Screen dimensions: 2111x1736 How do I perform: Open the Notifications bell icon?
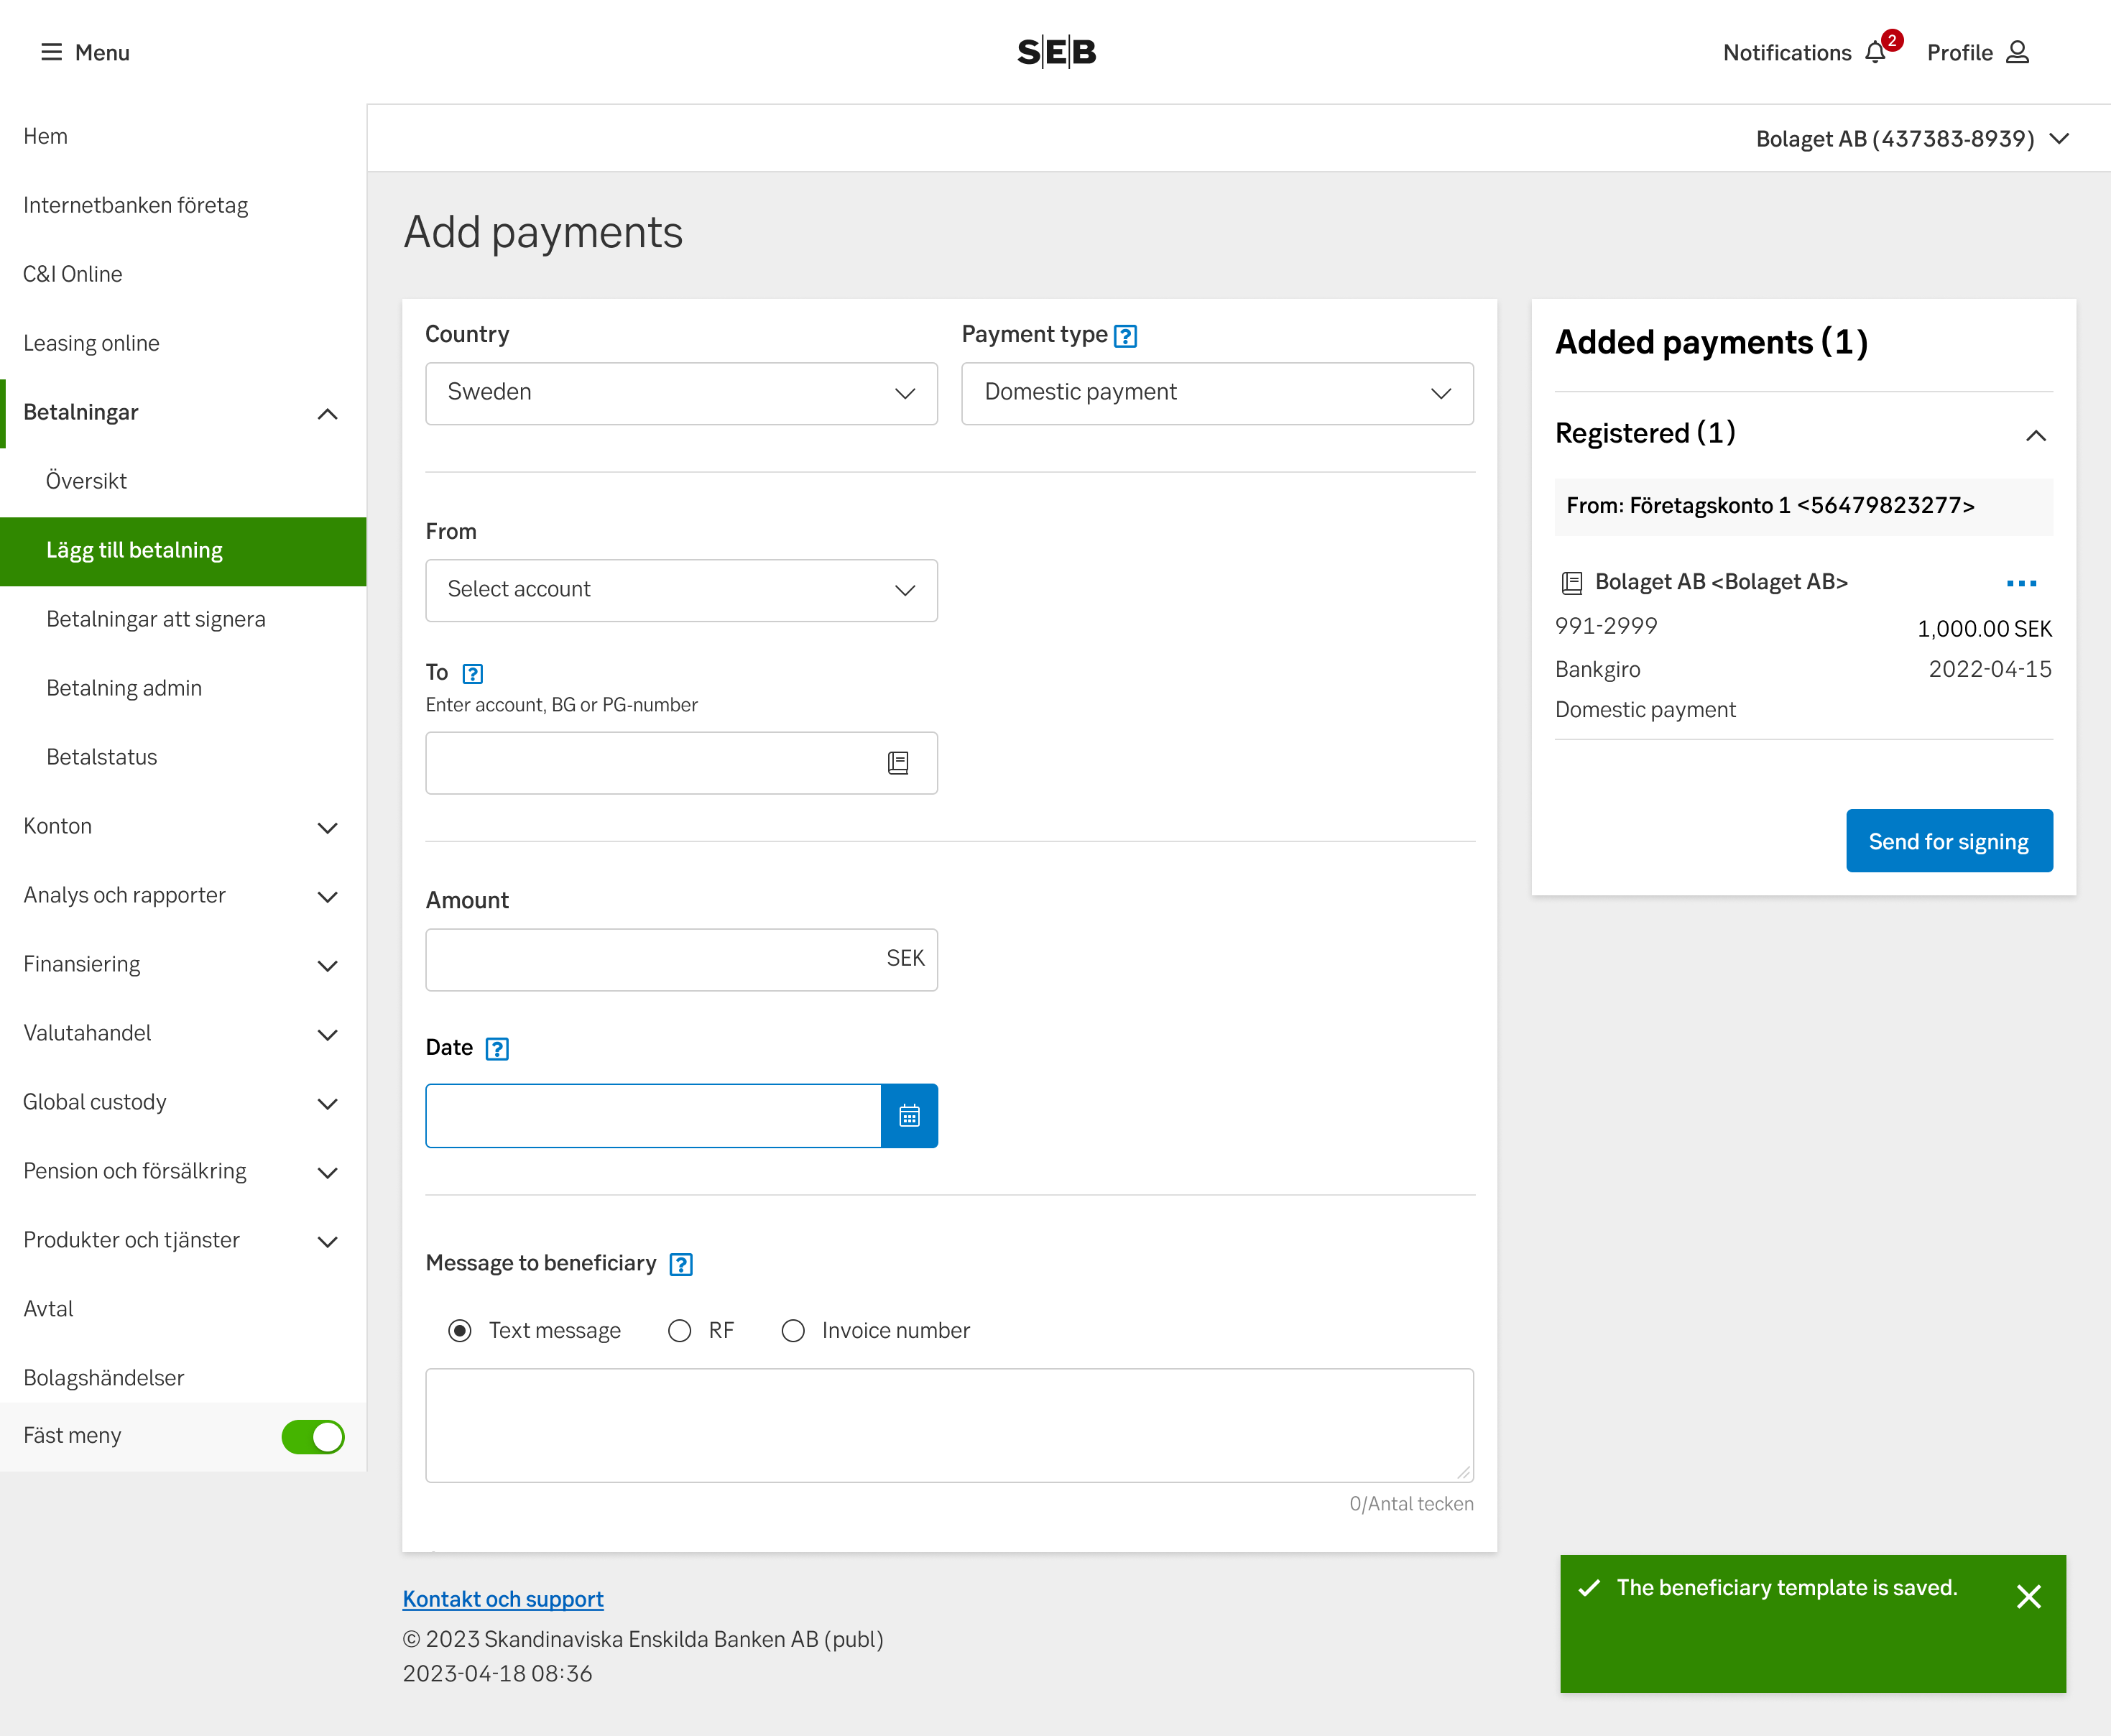click(x=1875, y=52)
